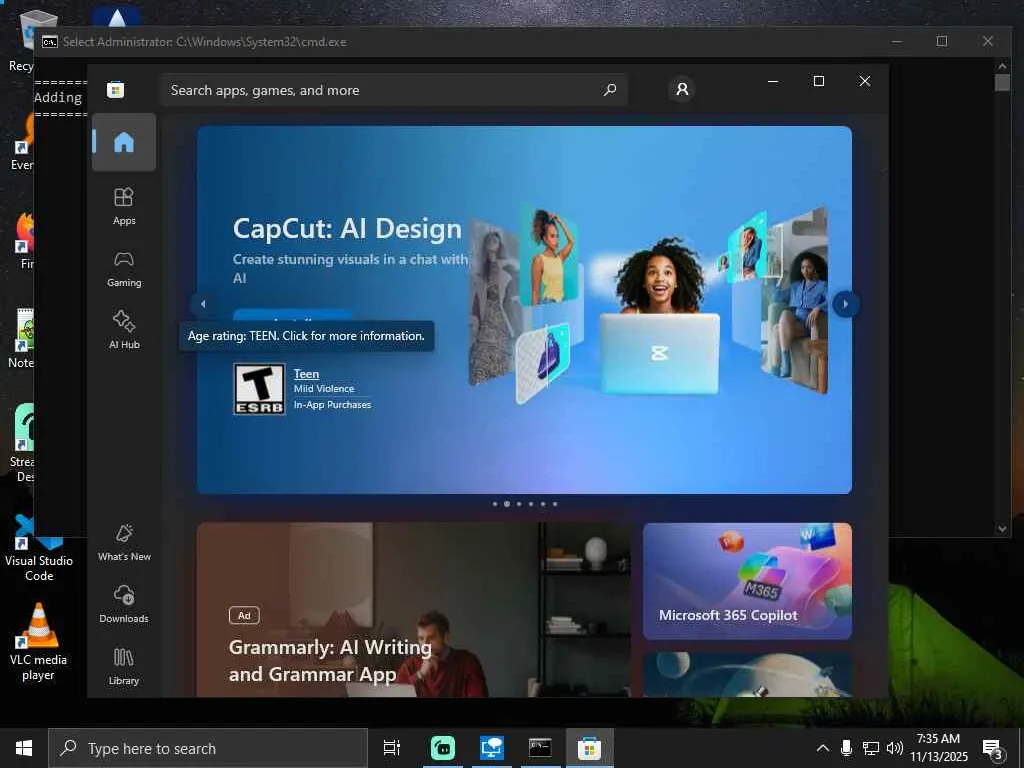The image size is (1024, 768).
Task: Open the Microsoft 365 Copilot card
Action: pos(747,581)
